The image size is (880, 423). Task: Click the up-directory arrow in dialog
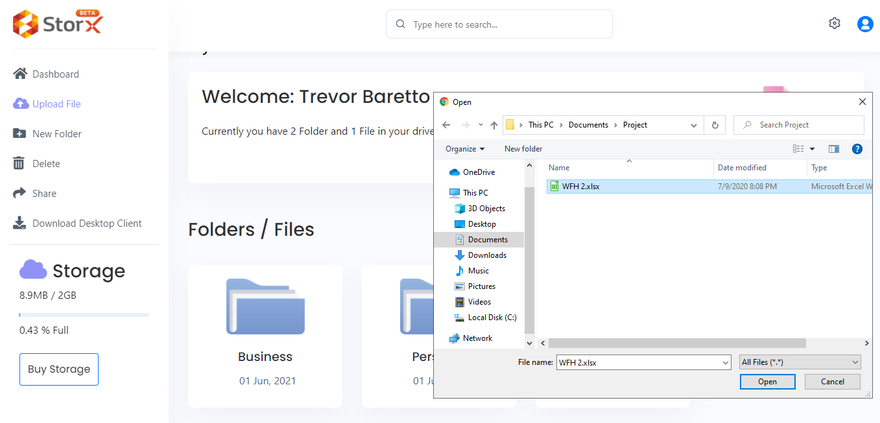point(494,125)
